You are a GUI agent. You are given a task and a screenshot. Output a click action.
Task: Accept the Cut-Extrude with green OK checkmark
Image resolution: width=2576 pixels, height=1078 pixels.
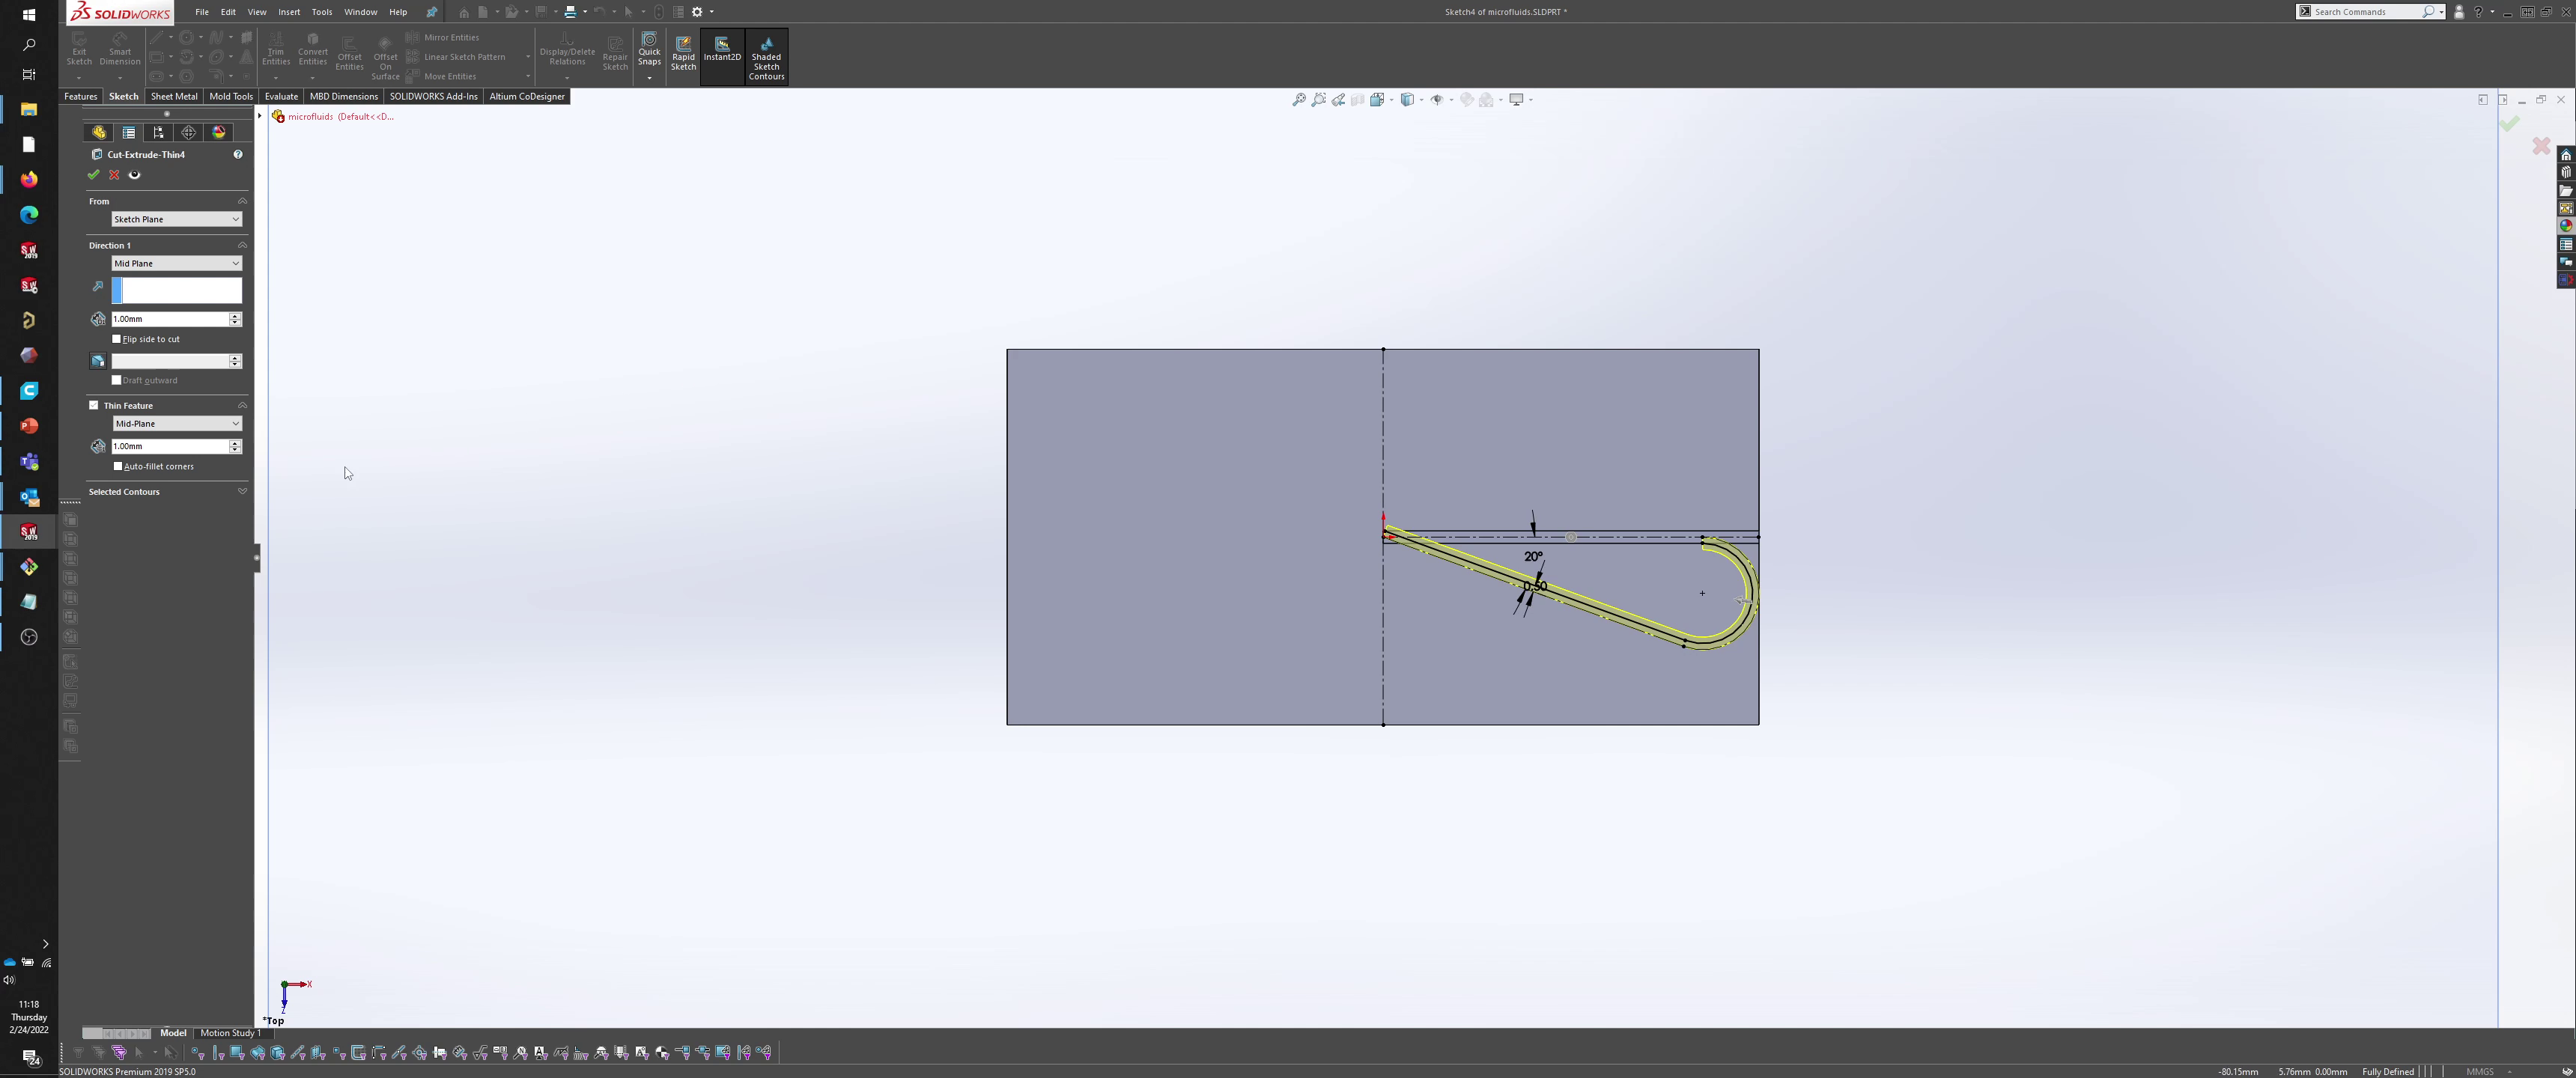[x=93, y=175]
